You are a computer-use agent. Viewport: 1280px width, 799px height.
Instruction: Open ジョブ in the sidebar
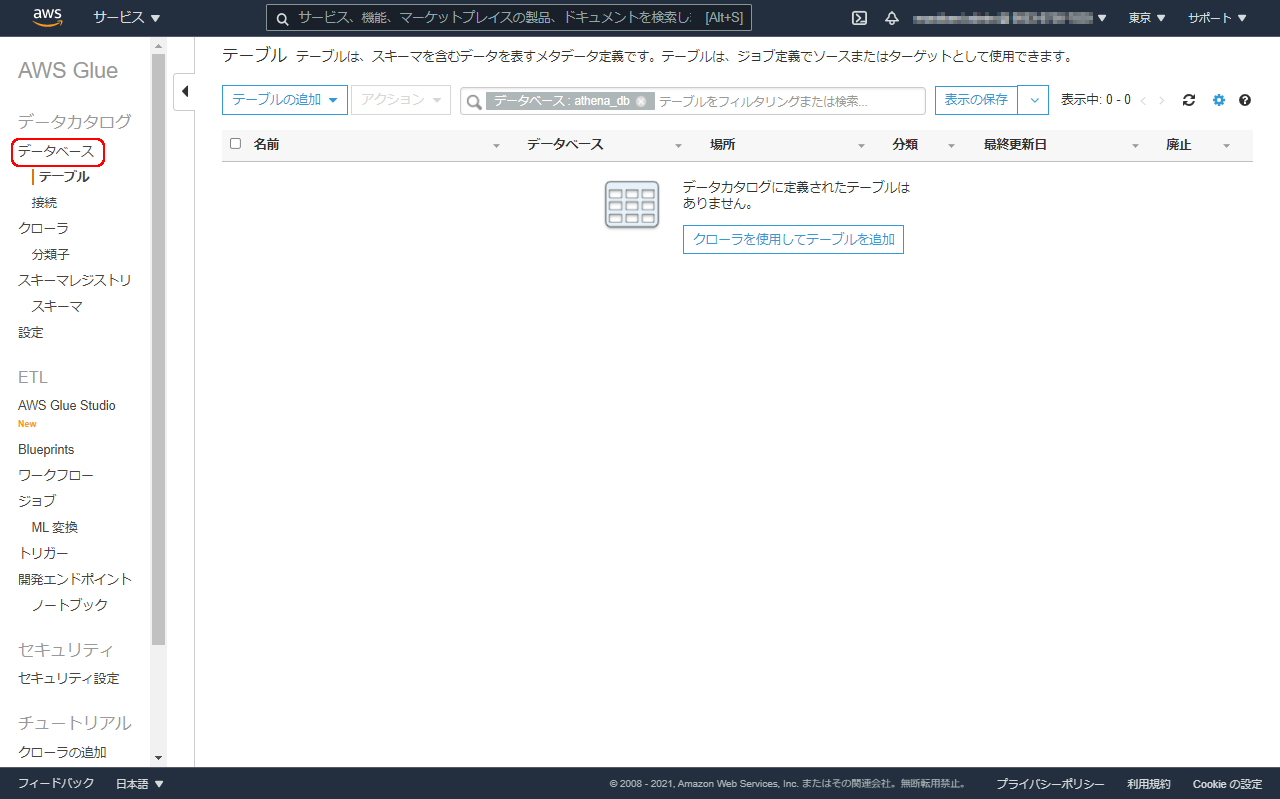pos(37,501)
